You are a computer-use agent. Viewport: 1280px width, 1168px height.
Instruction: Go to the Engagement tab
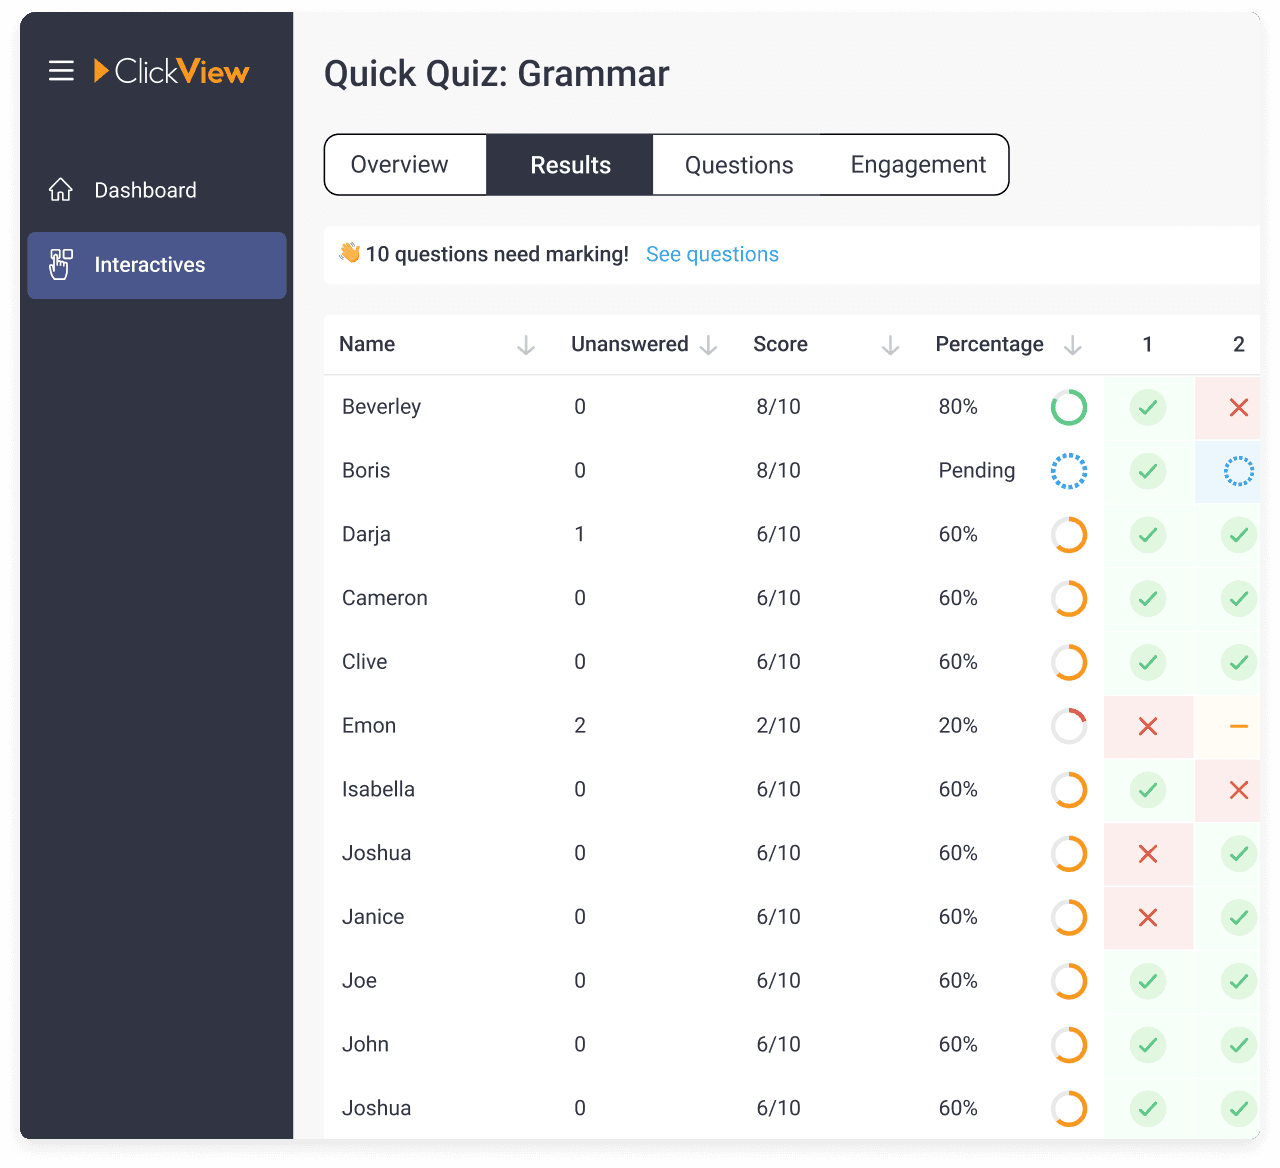tap(918, 165)
